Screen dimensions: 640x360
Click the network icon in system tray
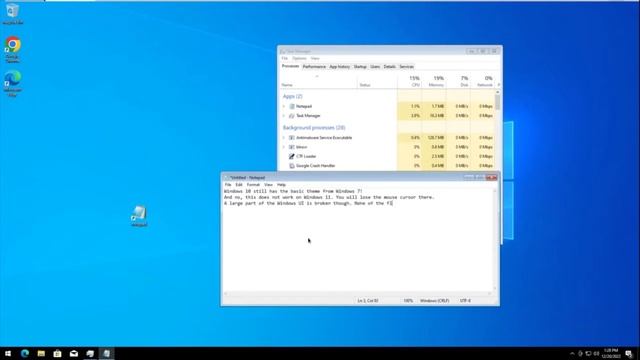[588, 353]
